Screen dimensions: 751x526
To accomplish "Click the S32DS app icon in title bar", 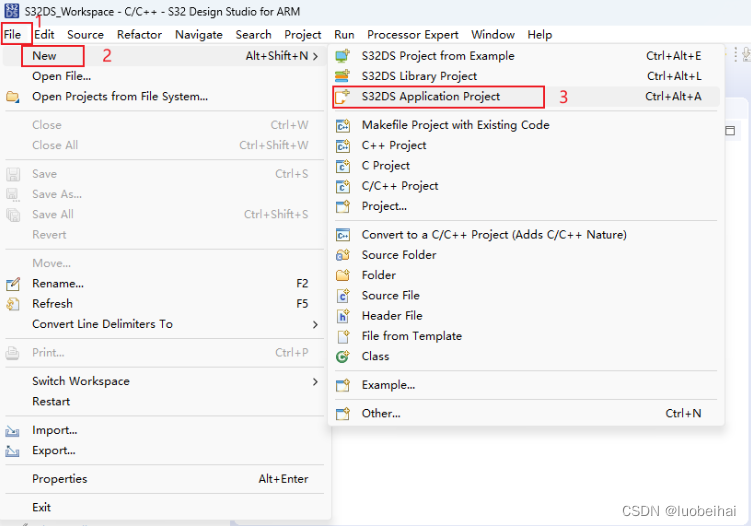I will [12, 11].
